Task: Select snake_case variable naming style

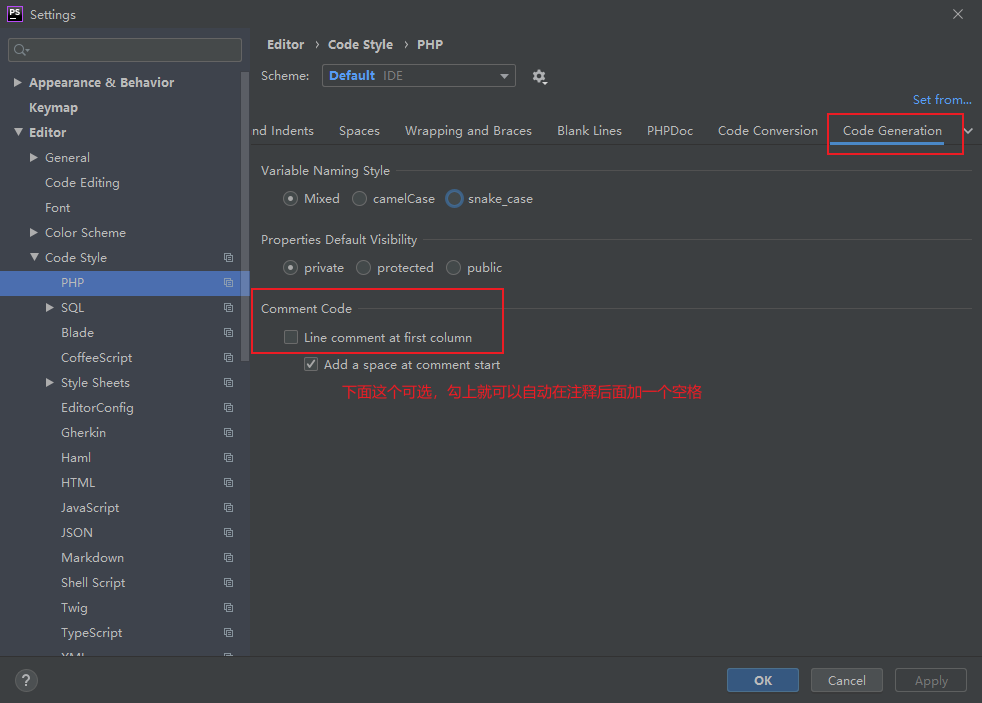Action: tap(455, 199)
